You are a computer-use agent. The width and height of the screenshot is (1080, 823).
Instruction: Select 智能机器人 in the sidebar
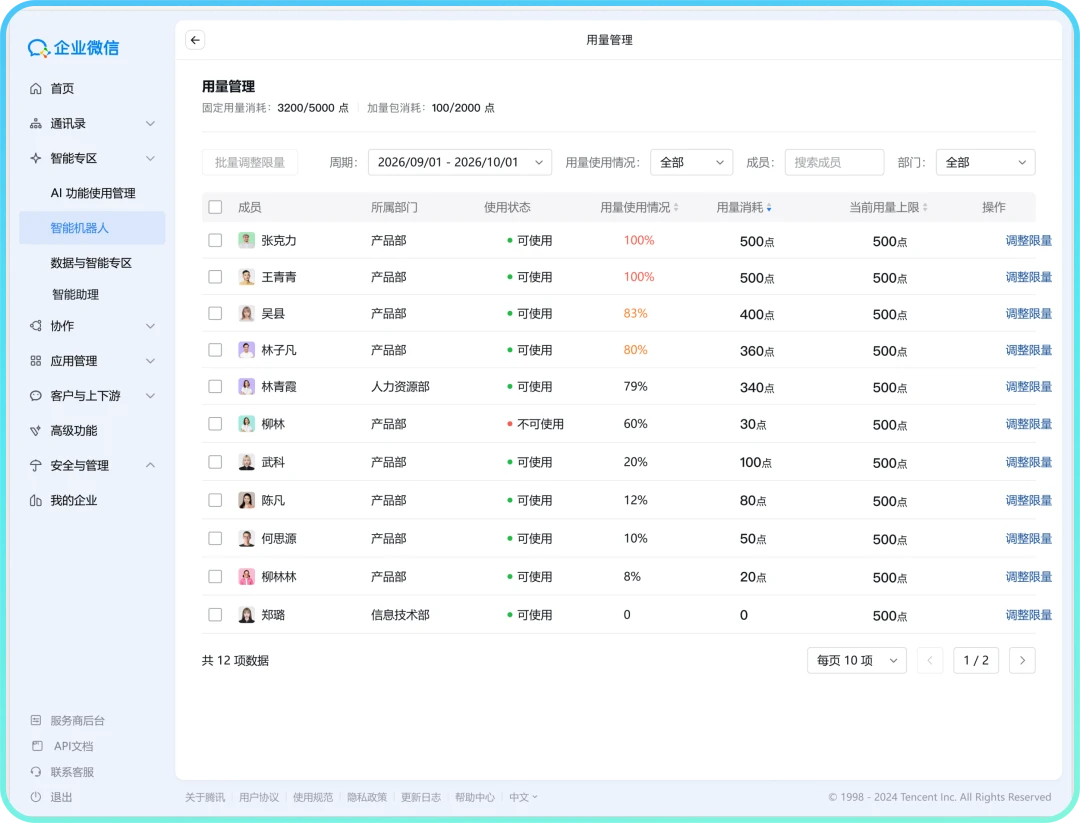tap(92, 228)
